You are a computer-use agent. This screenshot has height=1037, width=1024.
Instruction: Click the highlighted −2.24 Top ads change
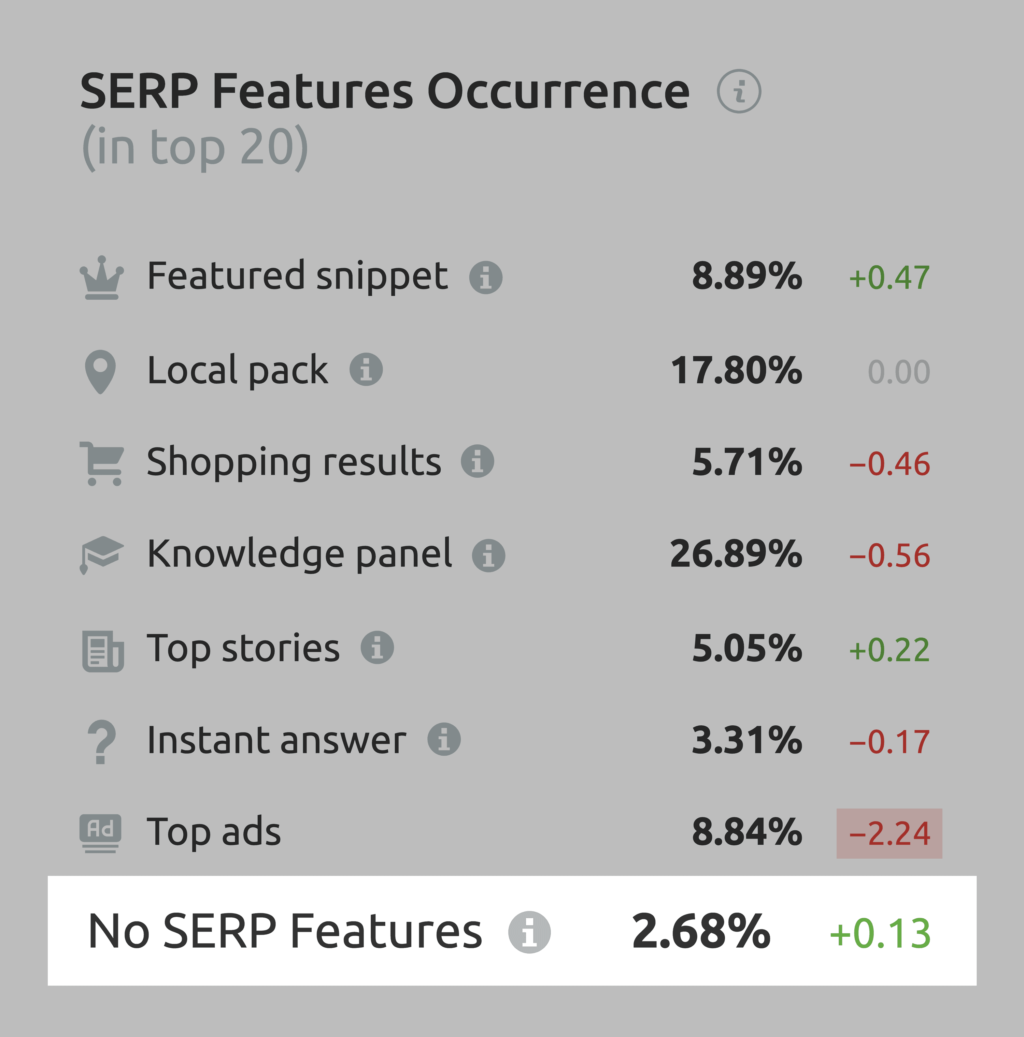coord(890,834)
